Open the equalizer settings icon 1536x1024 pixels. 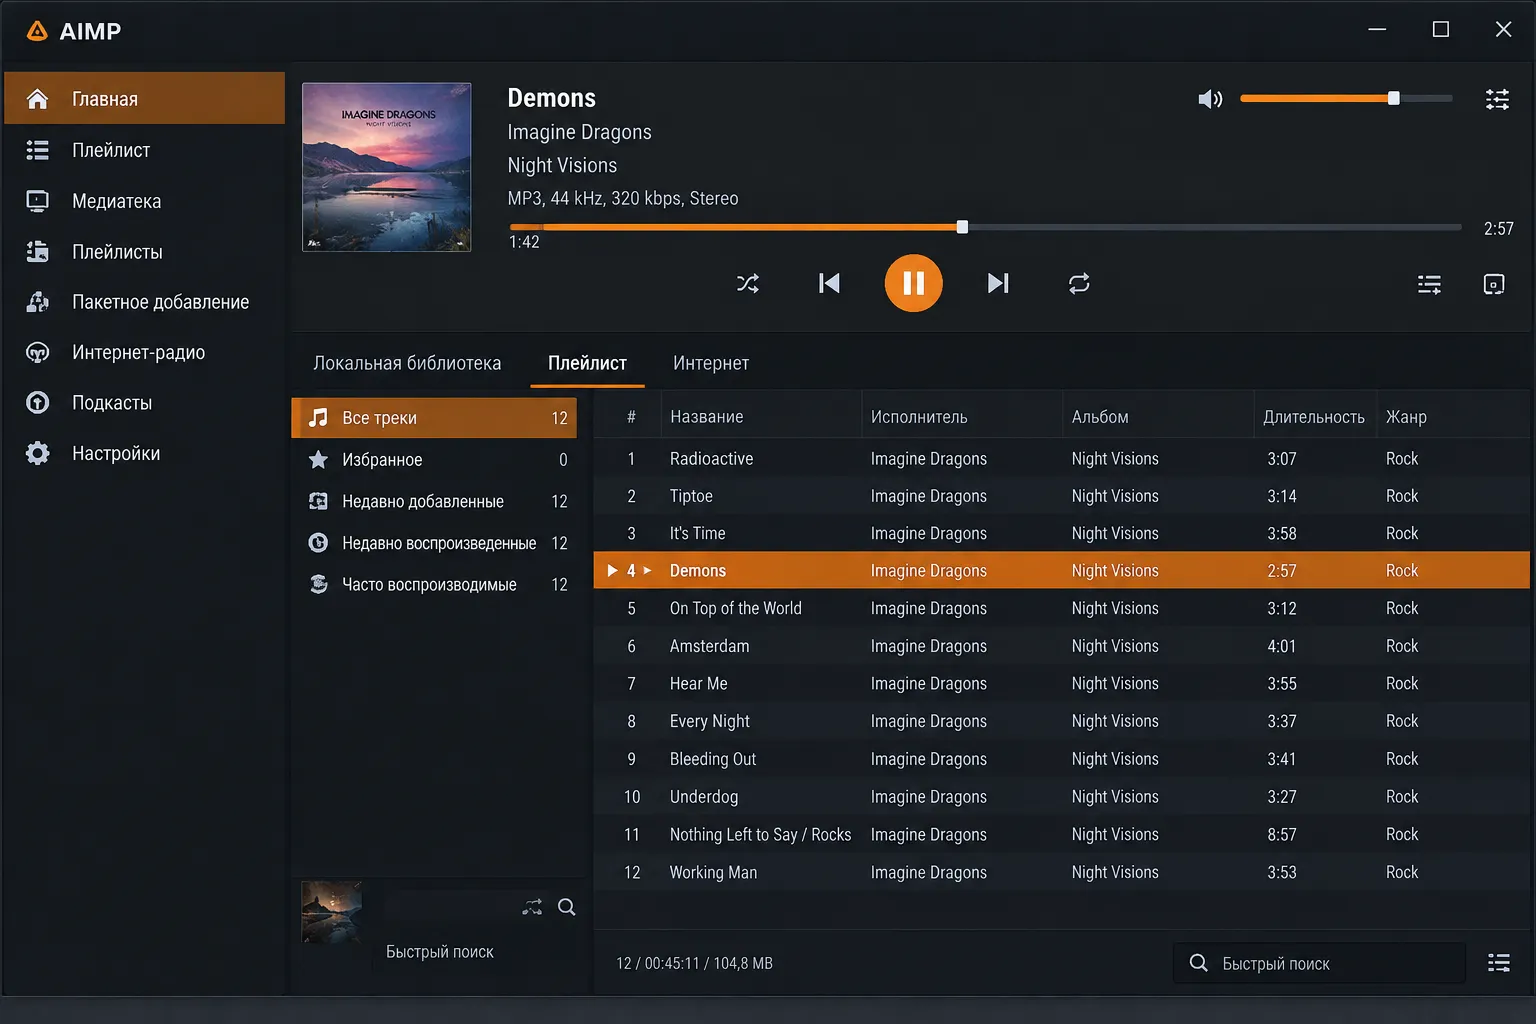(x=1497, y=99)
